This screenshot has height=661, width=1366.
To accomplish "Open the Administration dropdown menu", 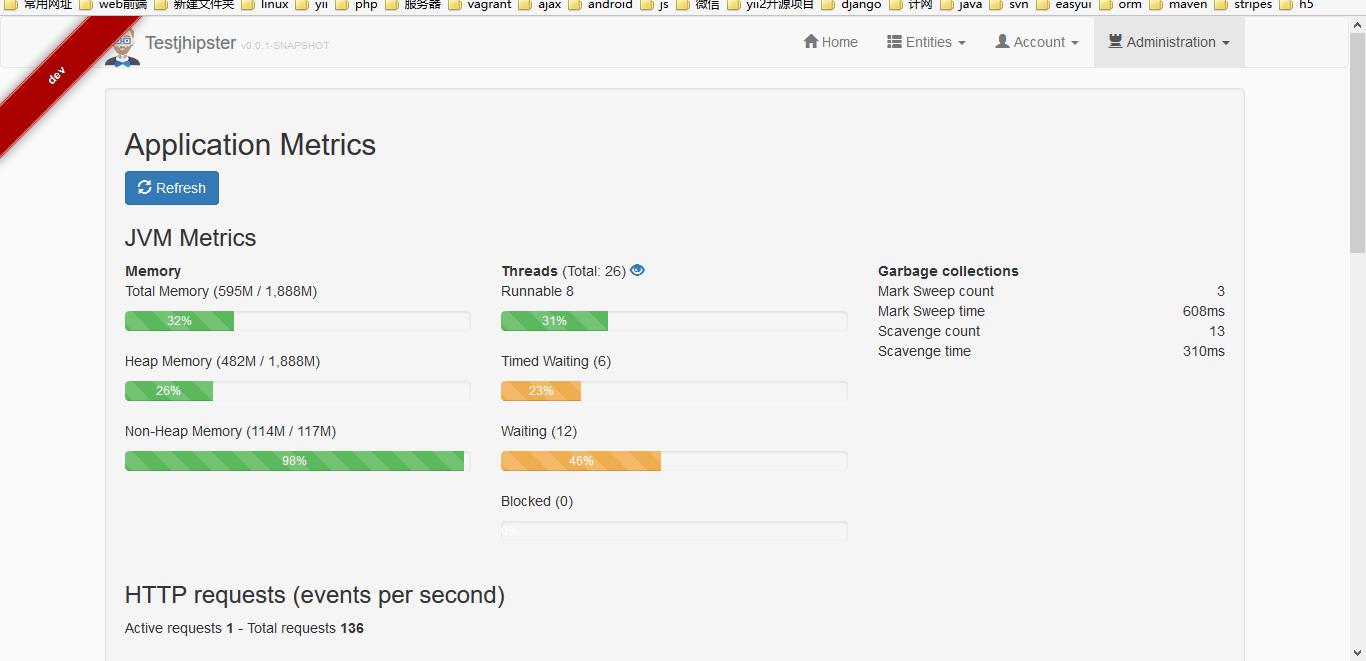I will pyautogui.click(x=1169, y=42).
